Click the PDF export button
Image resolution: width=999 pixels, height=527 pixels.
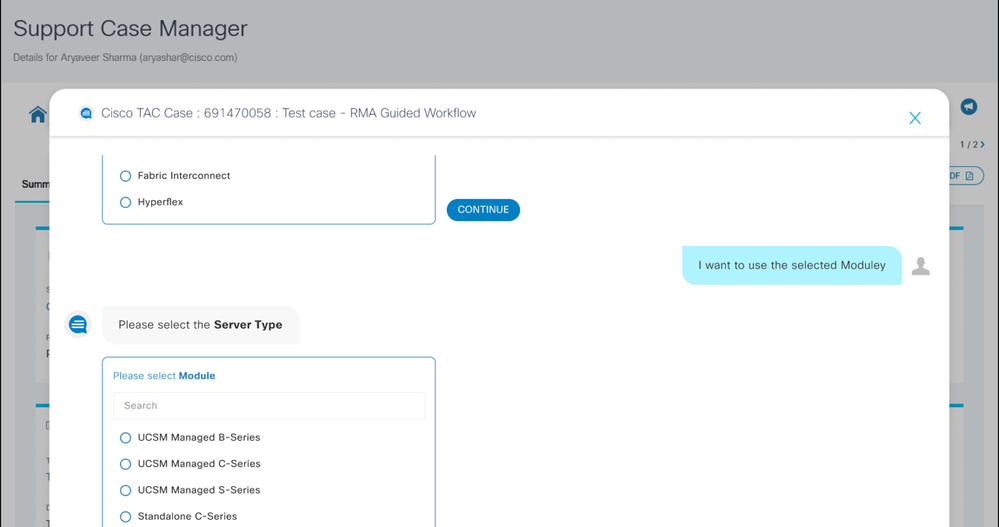click(x=966, y=176)
